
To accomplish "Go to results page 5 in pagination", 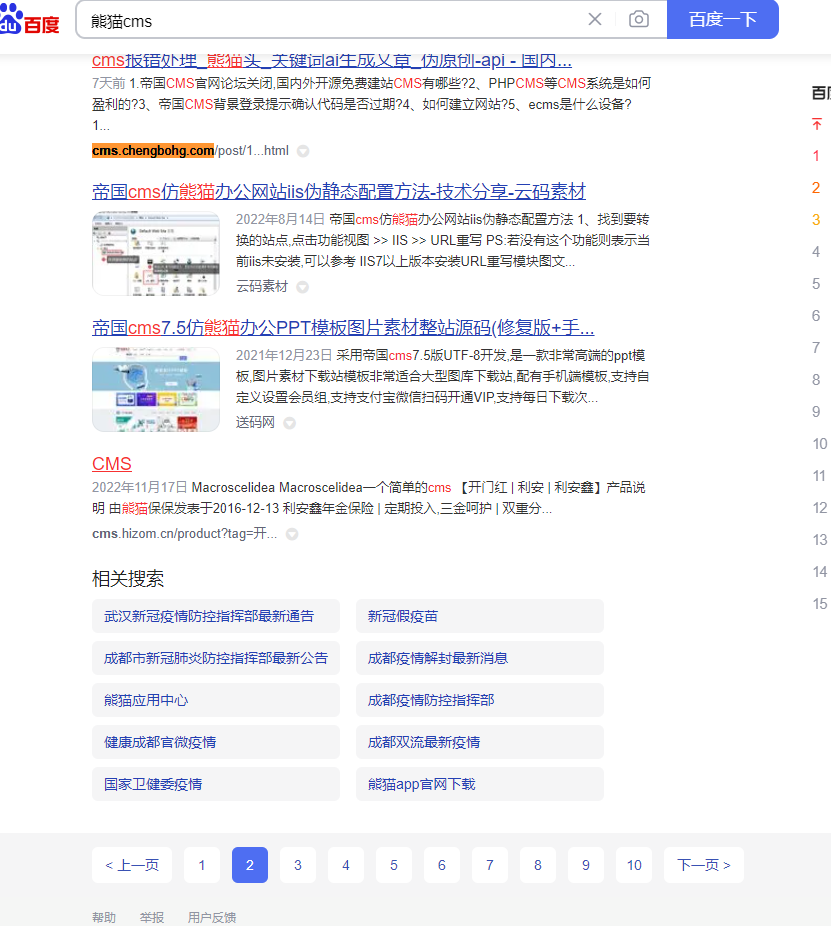I will pos(394,865).
